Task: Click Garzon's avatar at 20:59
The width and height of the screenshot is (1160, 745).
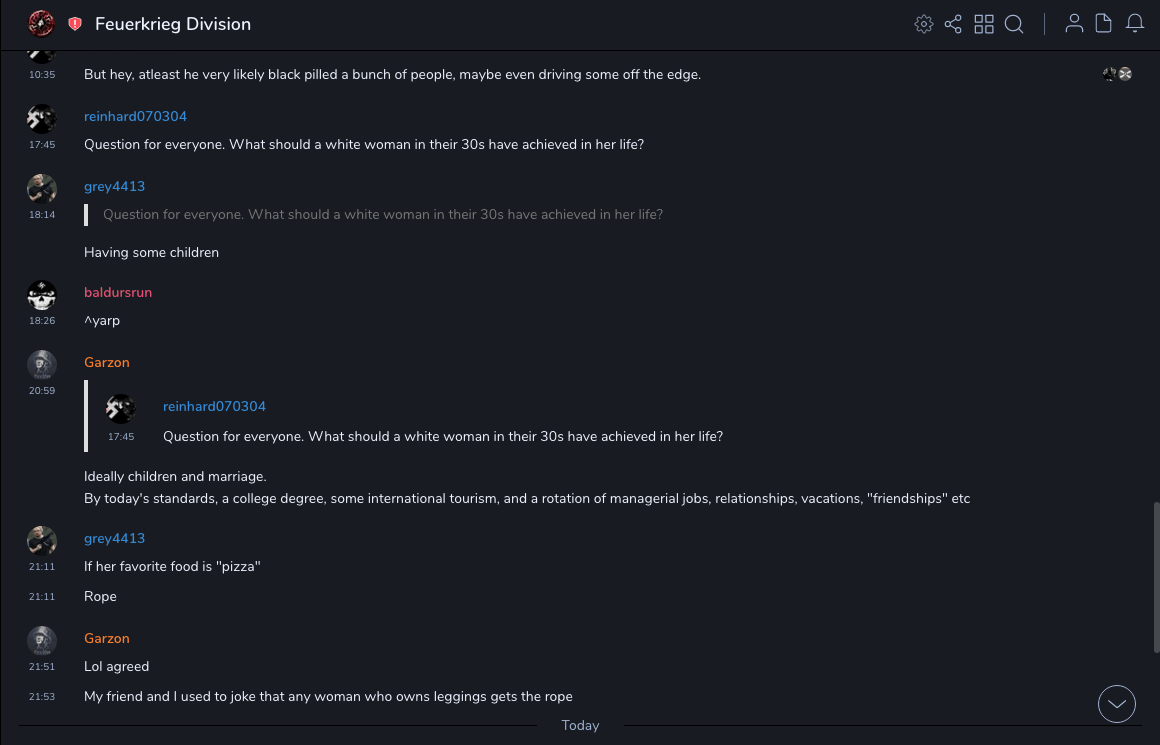Action: (x=42, y=365)
